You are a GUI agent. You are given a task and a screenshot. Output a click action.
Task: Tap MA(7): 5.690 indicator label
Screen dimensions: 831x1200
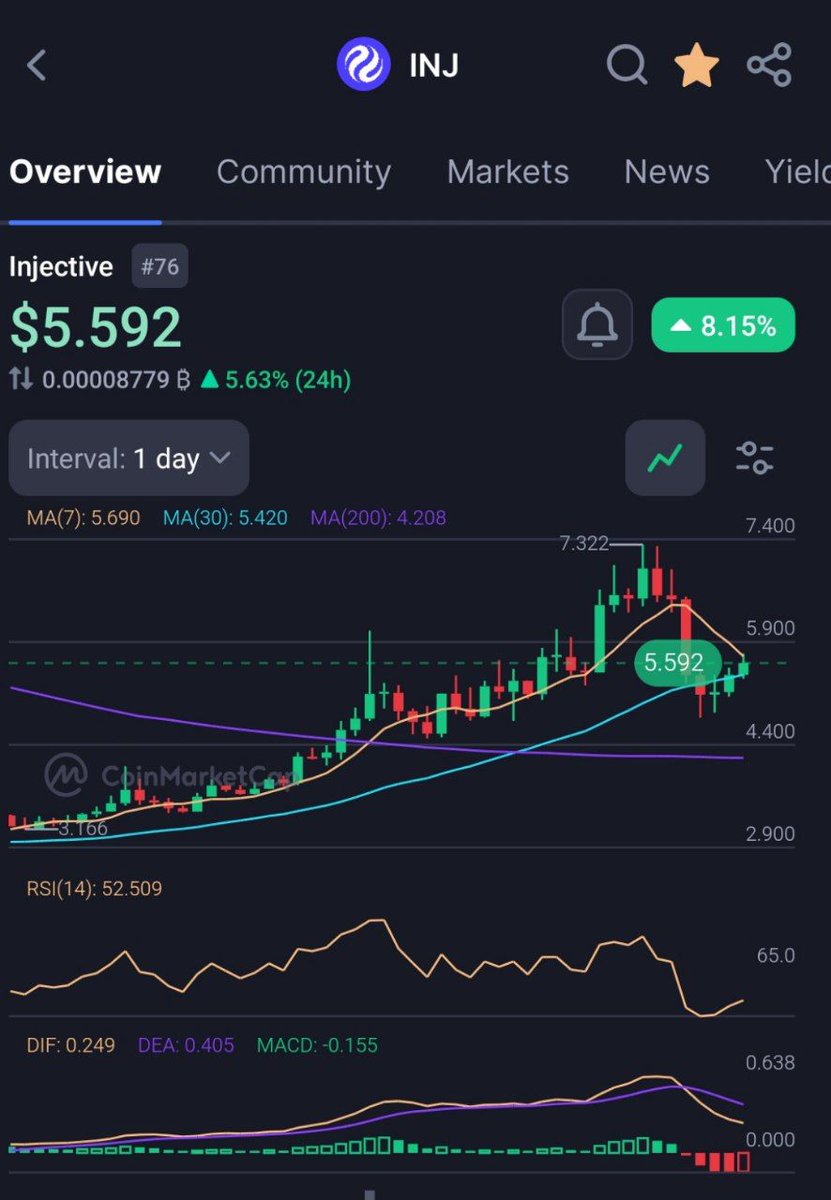pos(84,518)
